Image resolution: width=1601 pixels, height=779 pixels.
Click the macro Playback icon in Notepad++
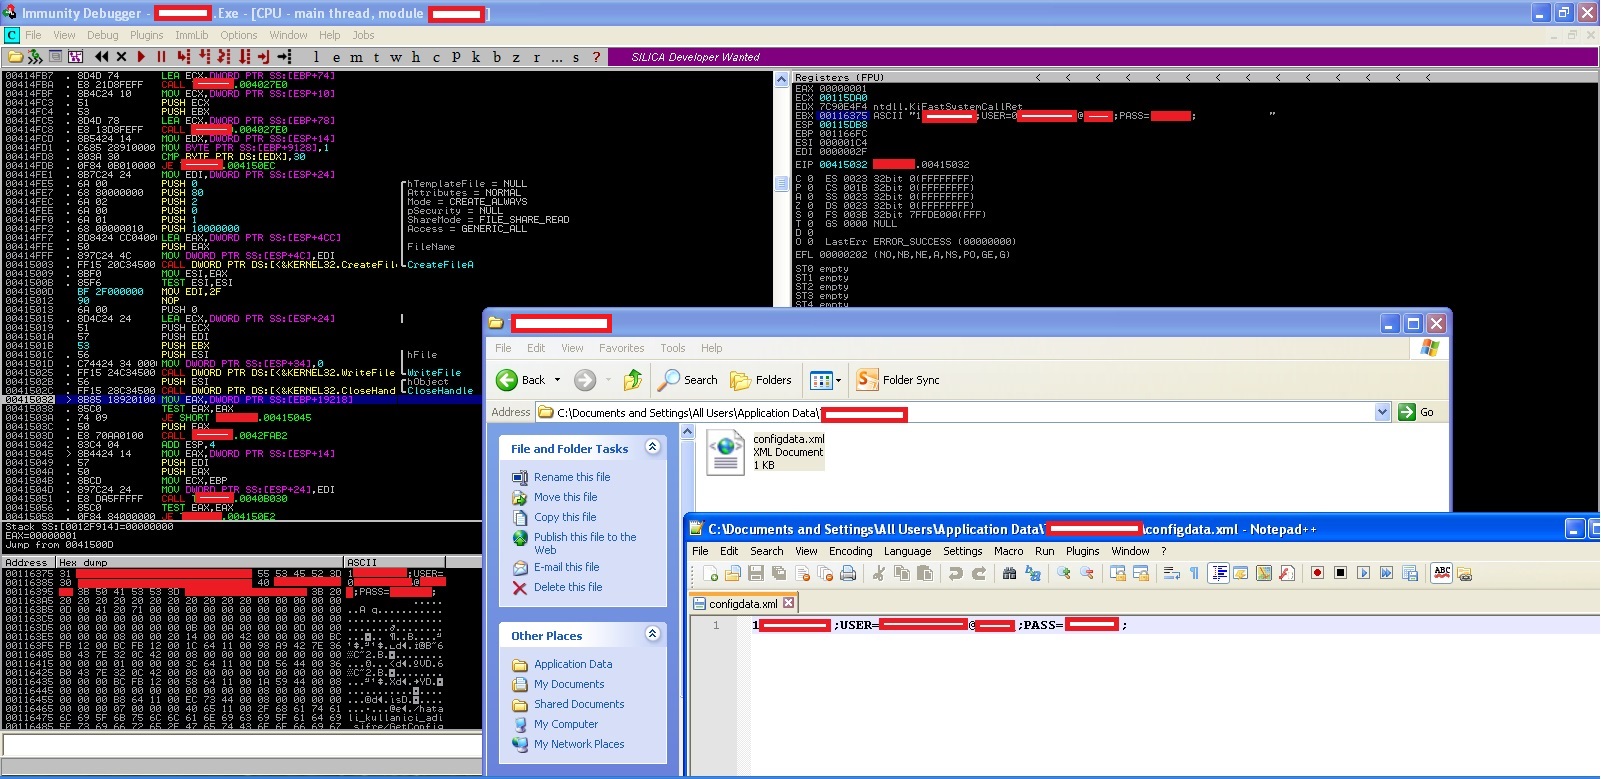[1363, 573]
